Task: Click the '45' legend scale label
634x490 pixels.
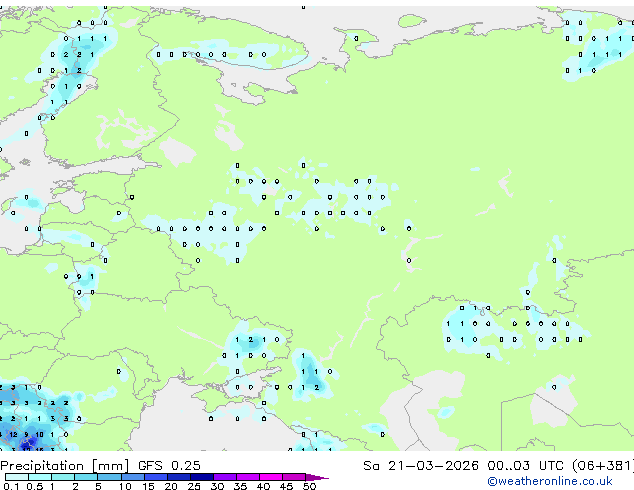Action: tap(286, 486)
